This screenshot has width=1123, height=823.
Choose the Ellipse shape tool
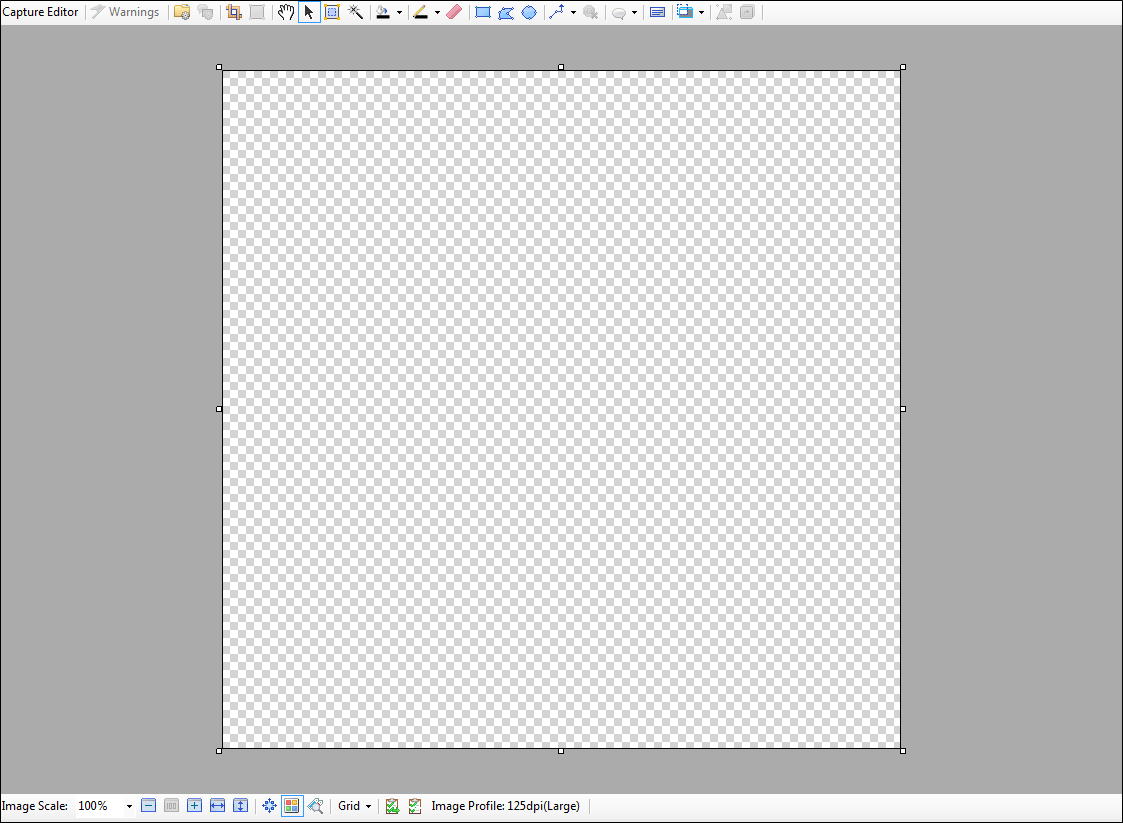pos(528,12)
